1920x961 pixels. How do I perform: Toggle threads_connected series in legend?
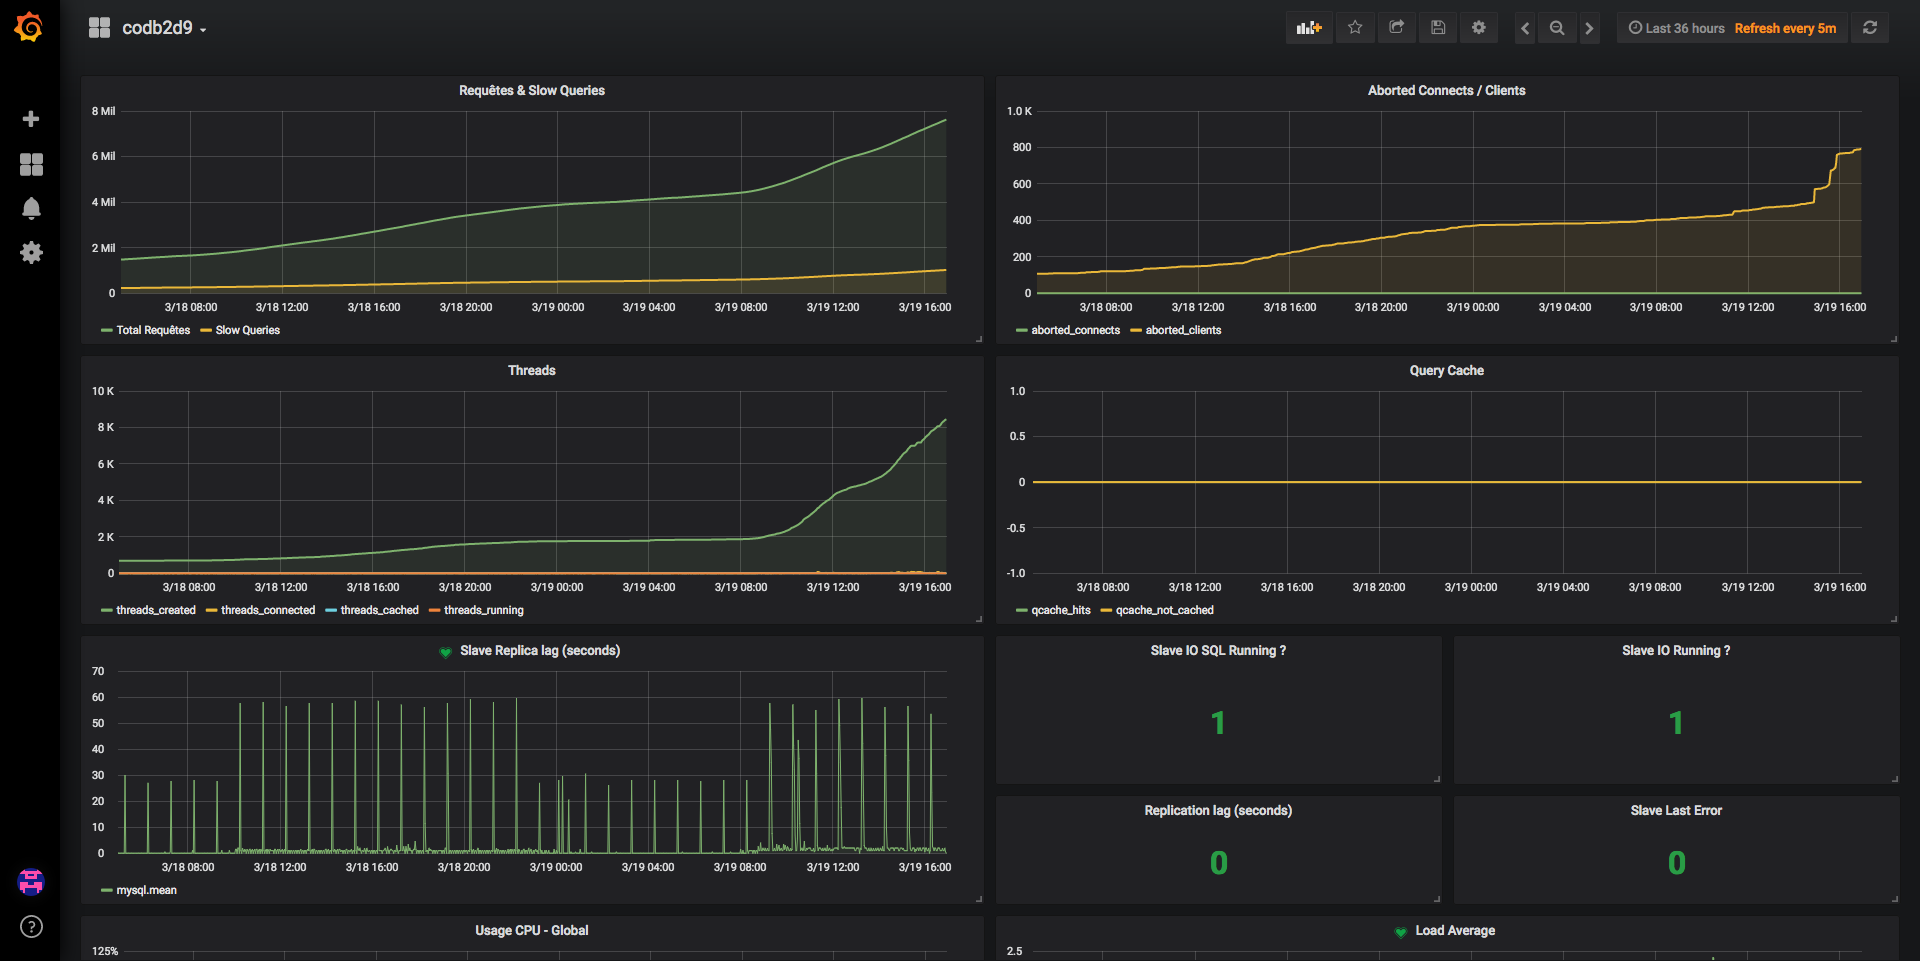pyautogui.click(x=267, y=610)
